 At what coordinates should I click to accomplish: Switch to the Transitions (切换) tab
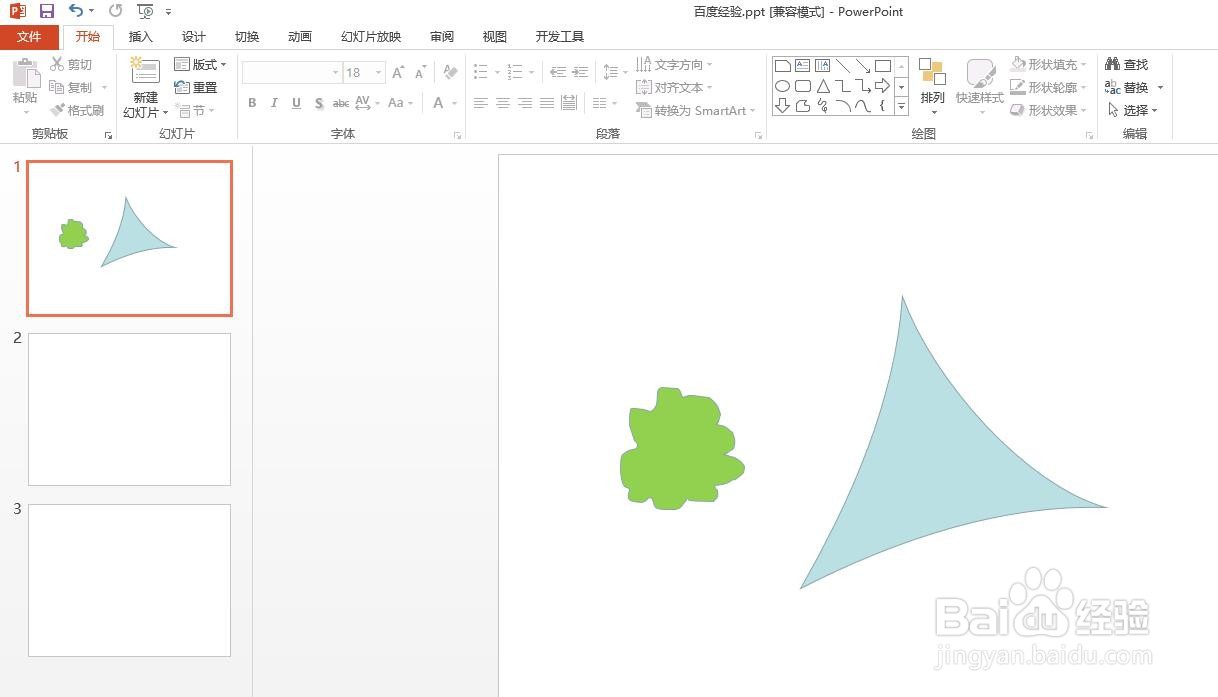click(247, 37)
